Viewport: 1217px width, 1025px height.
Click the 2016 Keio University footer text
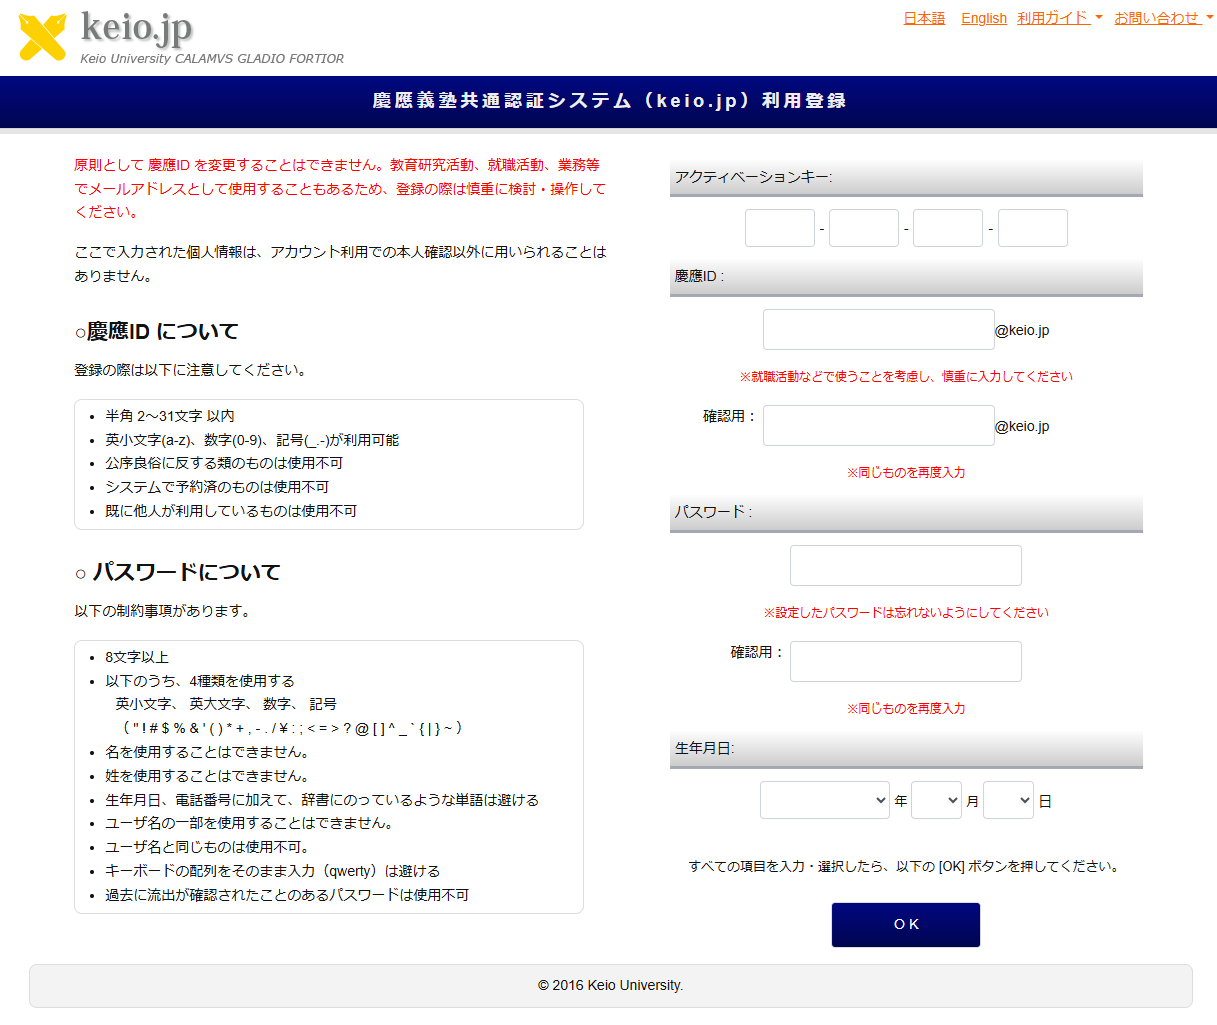[610, 985]
